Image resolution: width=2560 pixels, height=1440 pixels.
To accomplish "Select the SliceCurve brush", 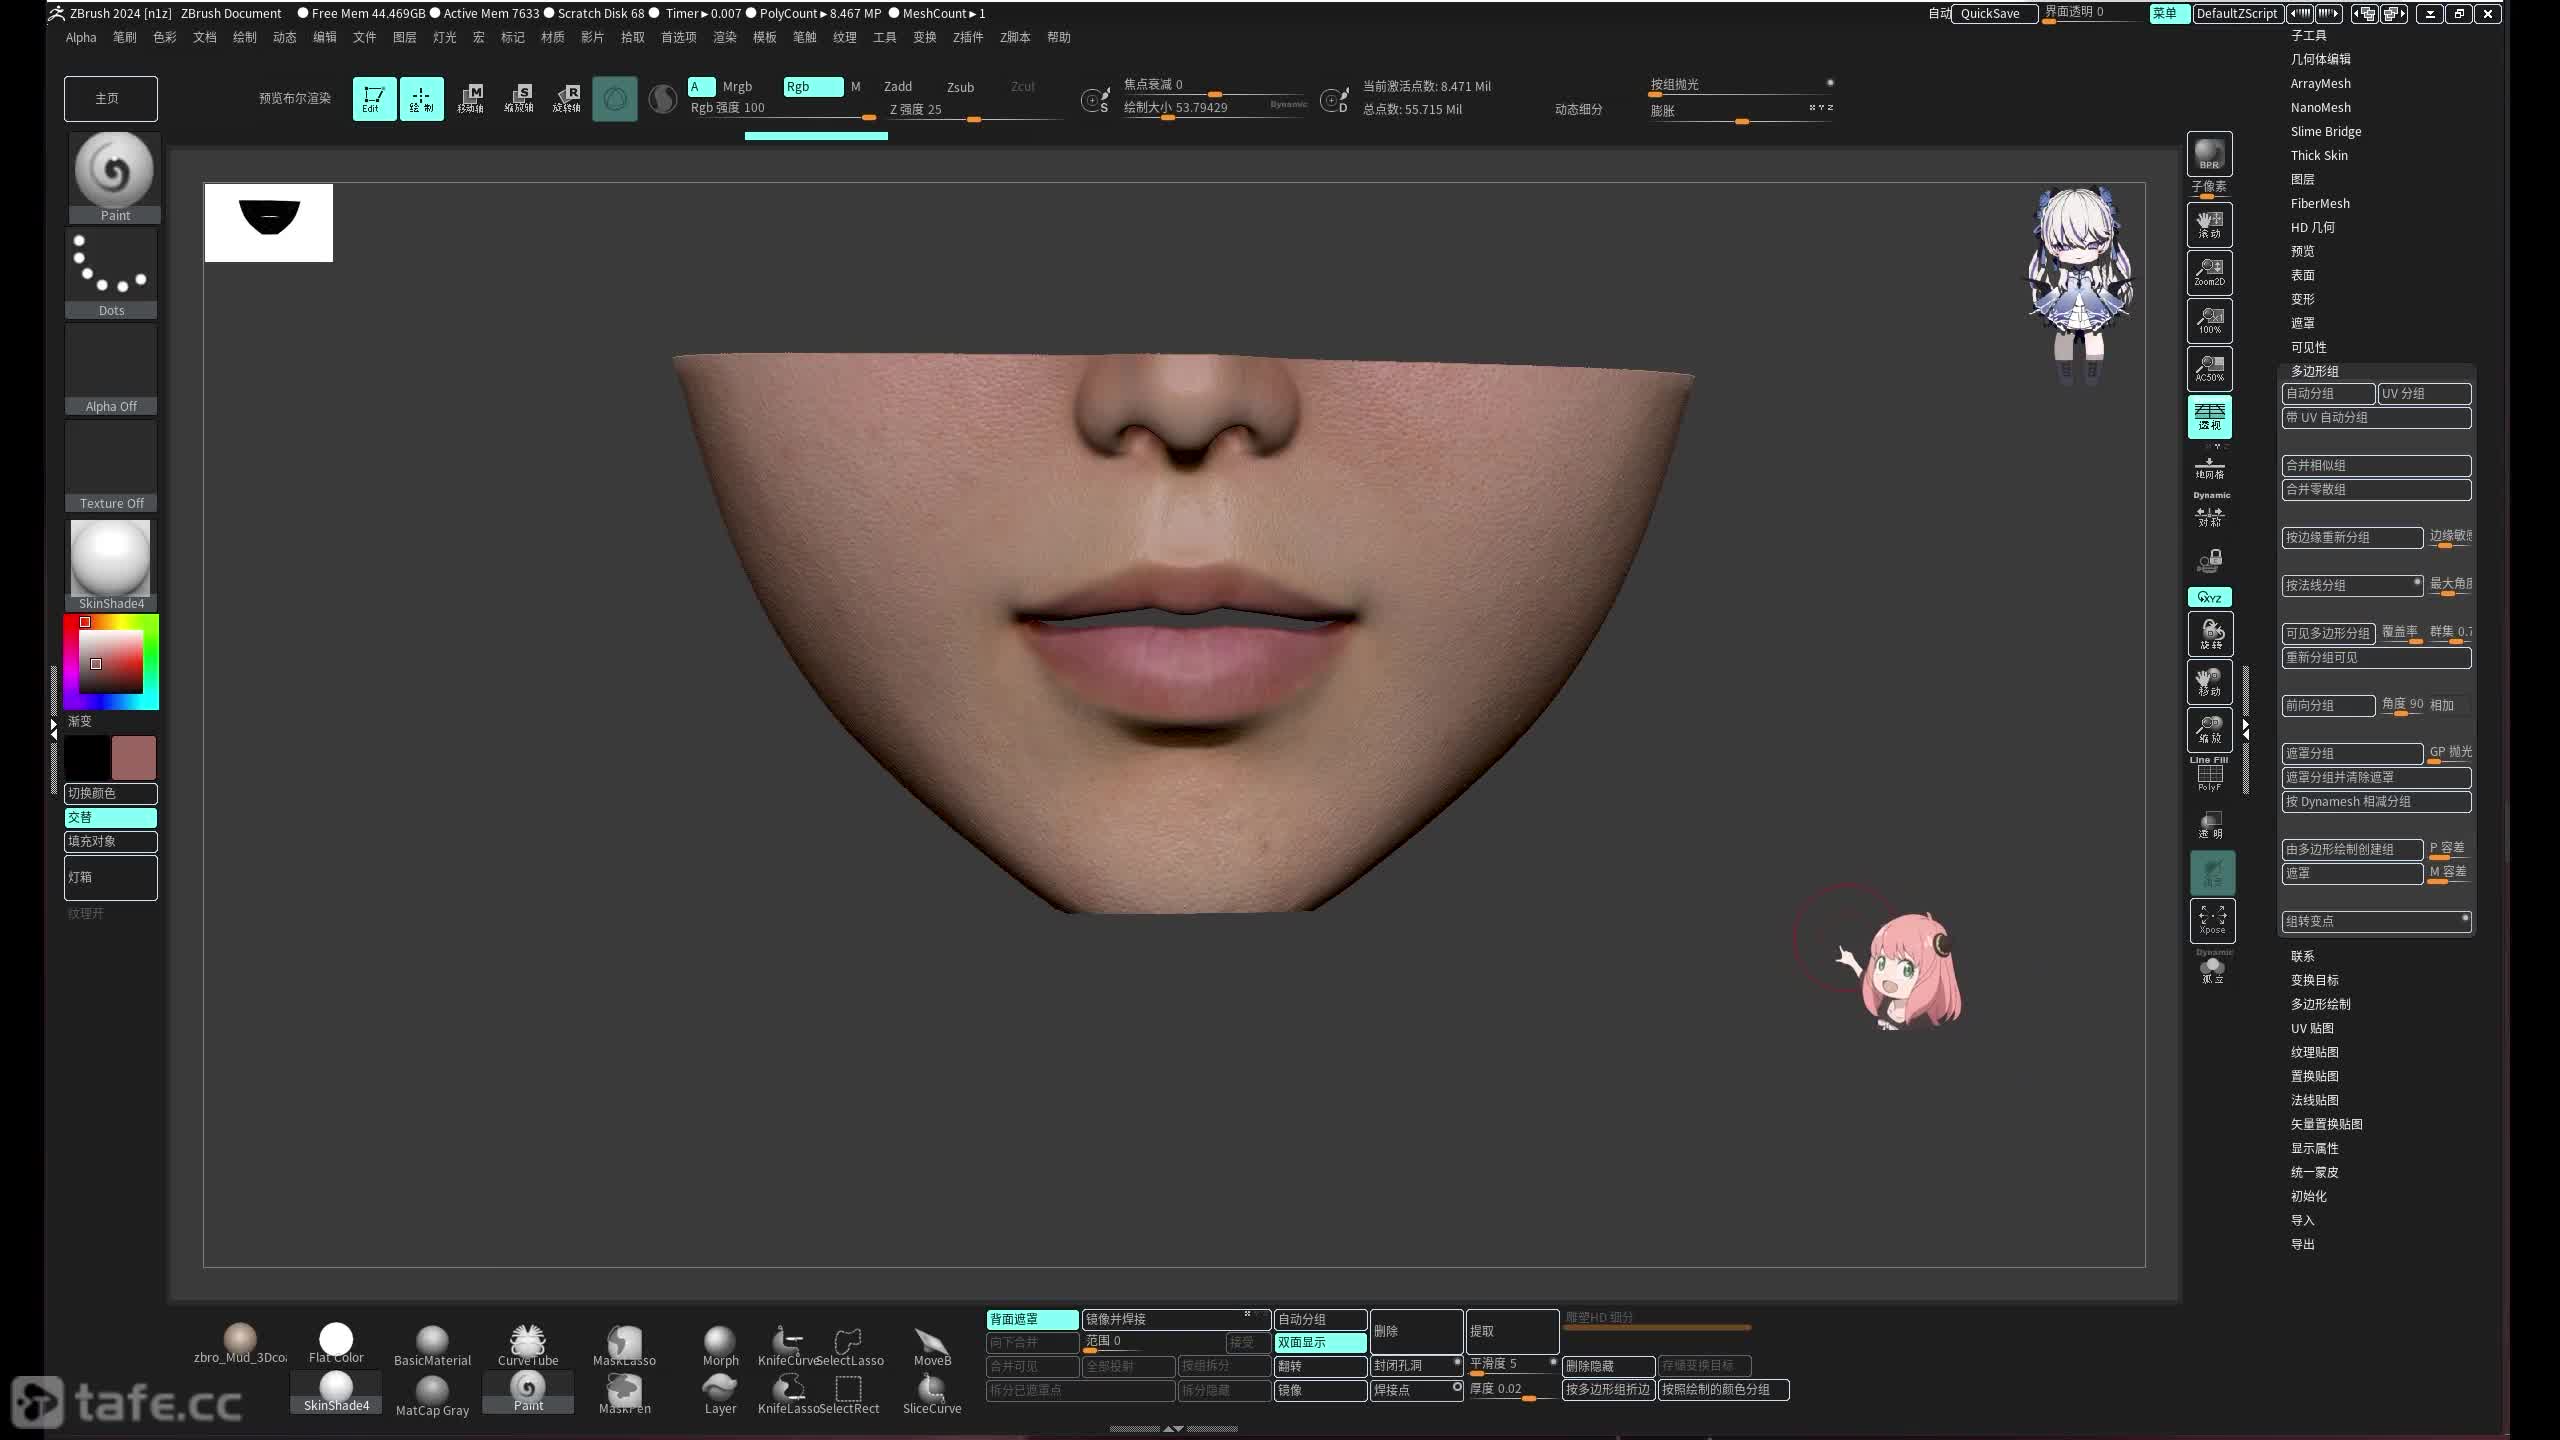I will pos(932,1393).
